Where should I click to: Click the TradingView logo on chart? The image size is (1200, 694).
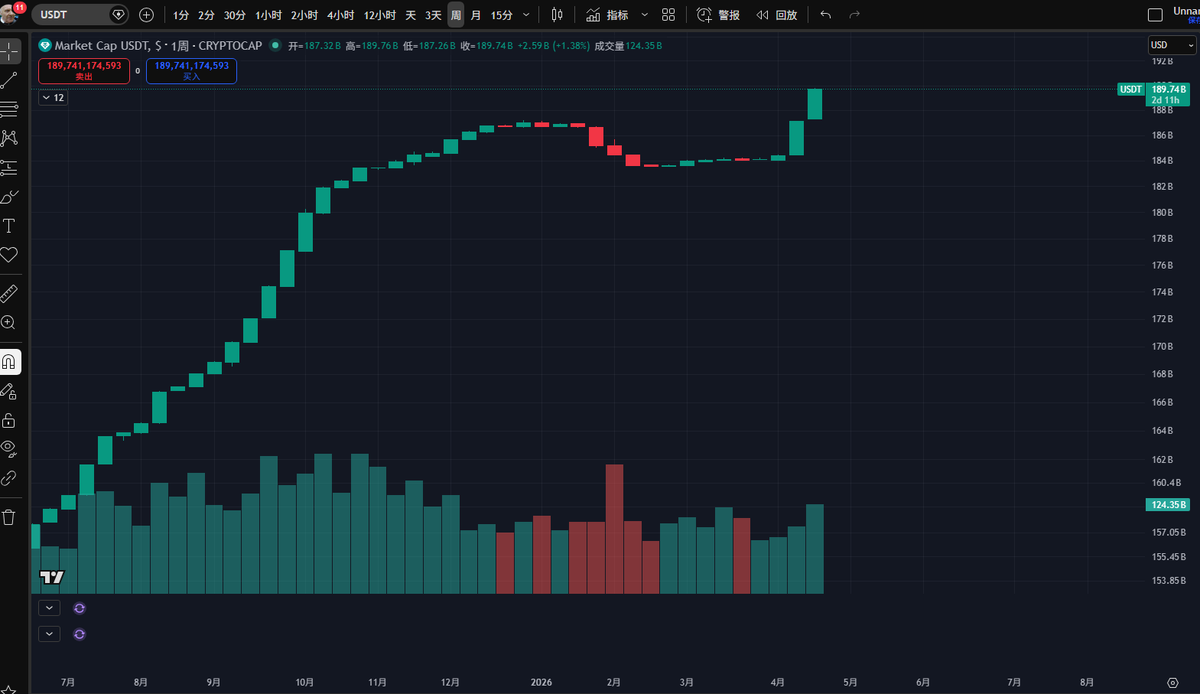52,577
